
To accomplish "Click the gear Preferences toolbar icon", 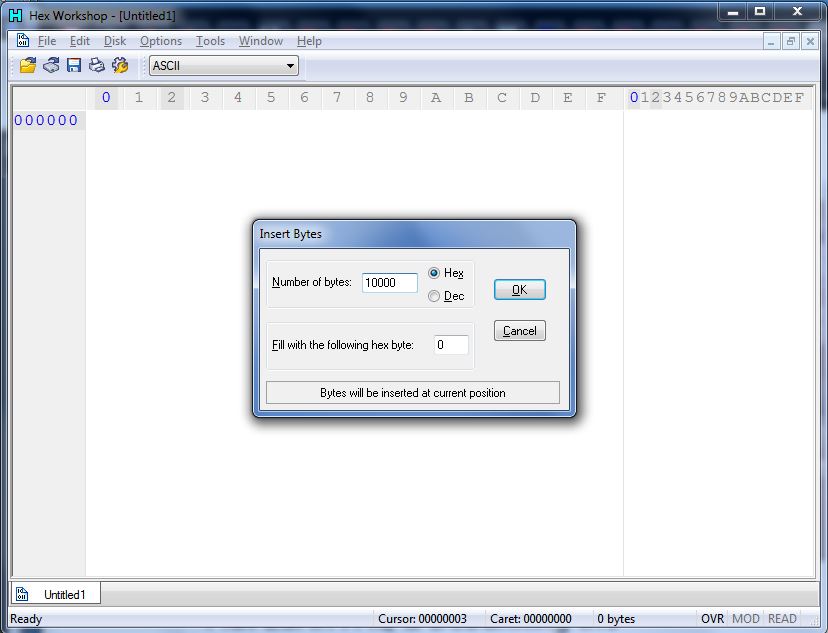I will [x=120, y=66].
